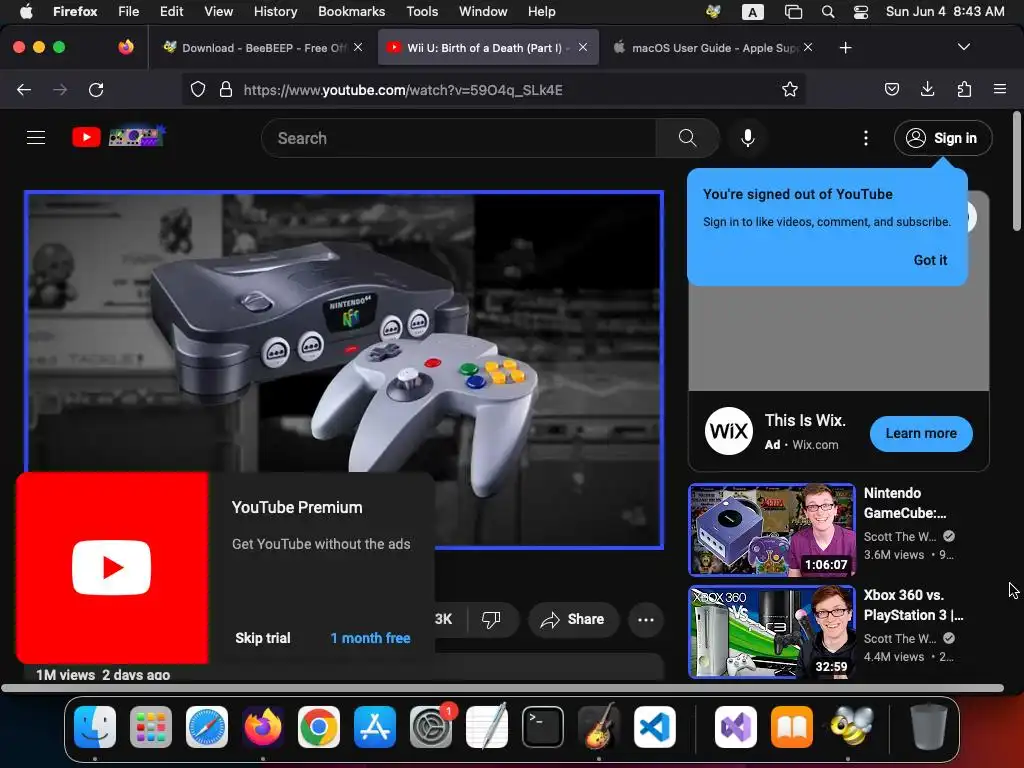Open Spotlight search in menu bar

coord(827,12)
